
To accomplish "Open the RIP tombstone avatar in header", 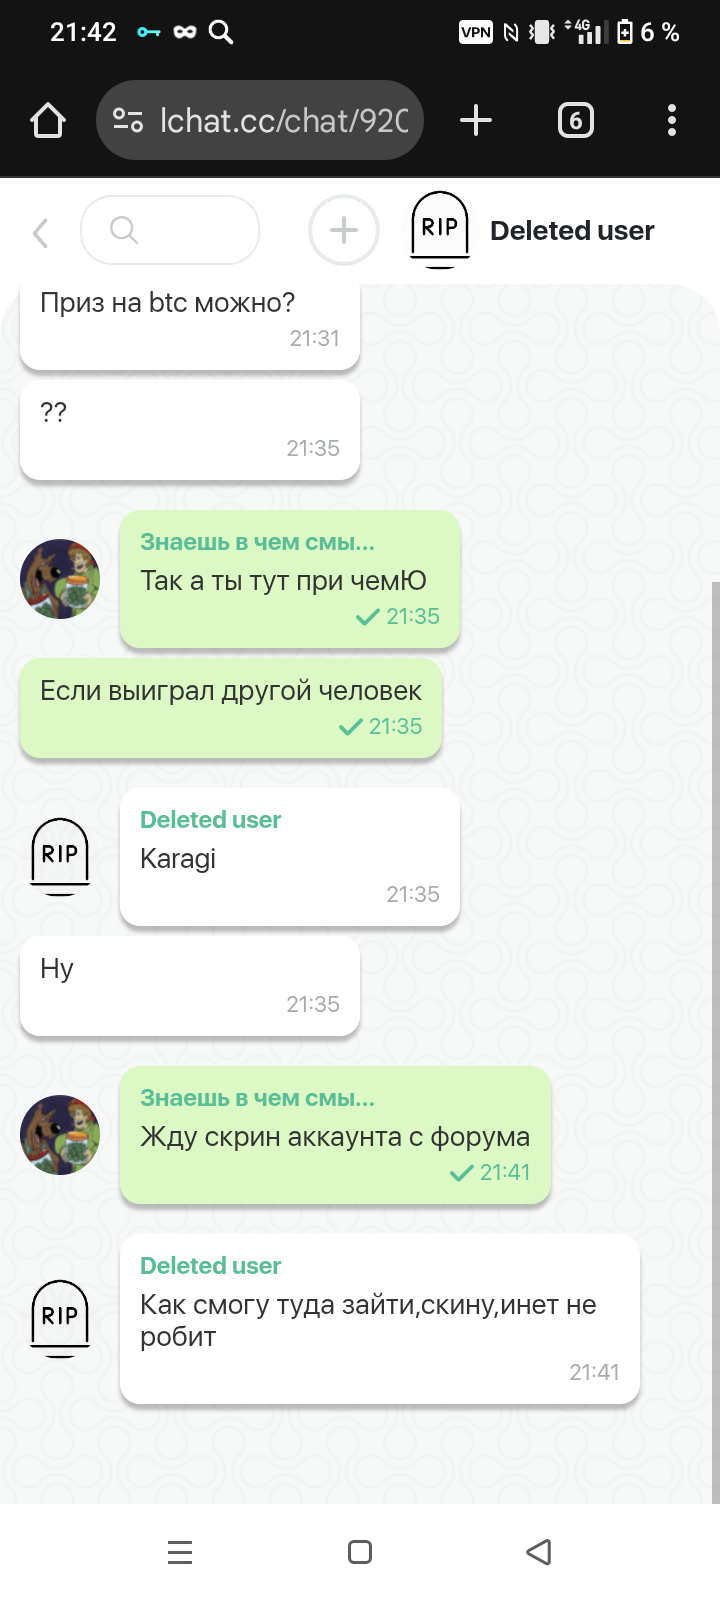I will click(x=440, y=230).
